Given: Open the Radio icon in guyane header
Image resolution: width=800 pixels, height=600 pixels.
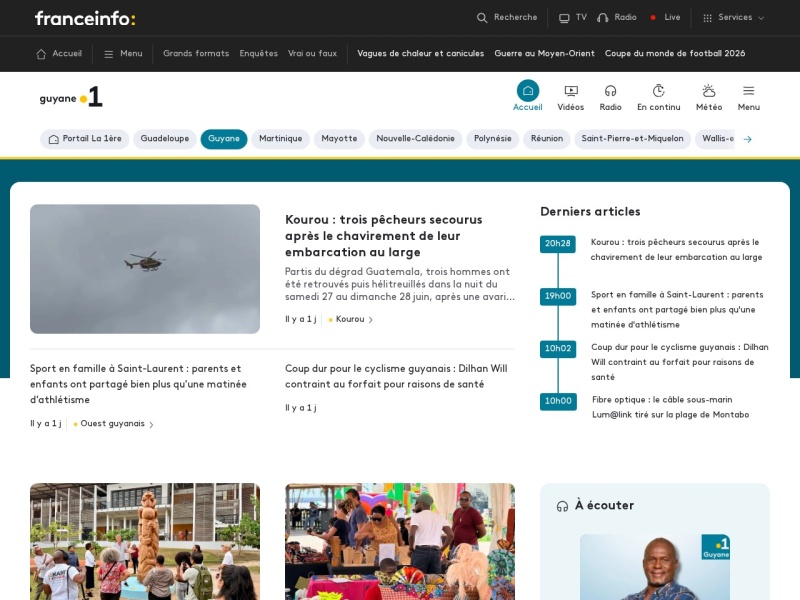Looking at the screenshot, I should (610, 91).
